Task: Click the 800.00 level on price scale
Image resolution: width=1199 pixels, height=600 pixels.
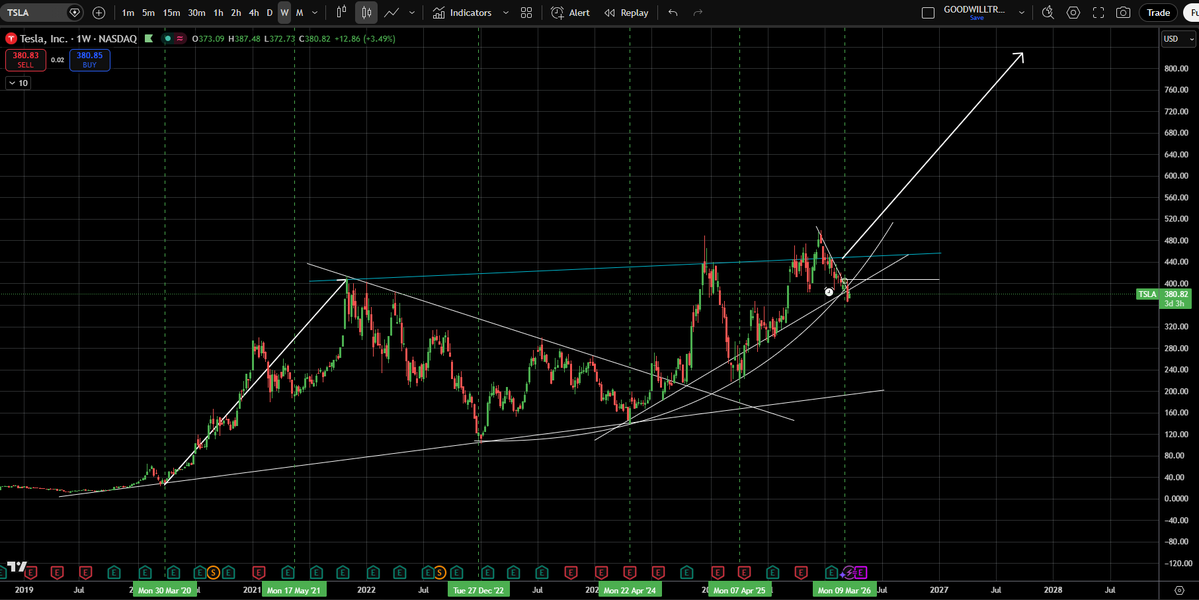Action: click(x=1175, y=68)
